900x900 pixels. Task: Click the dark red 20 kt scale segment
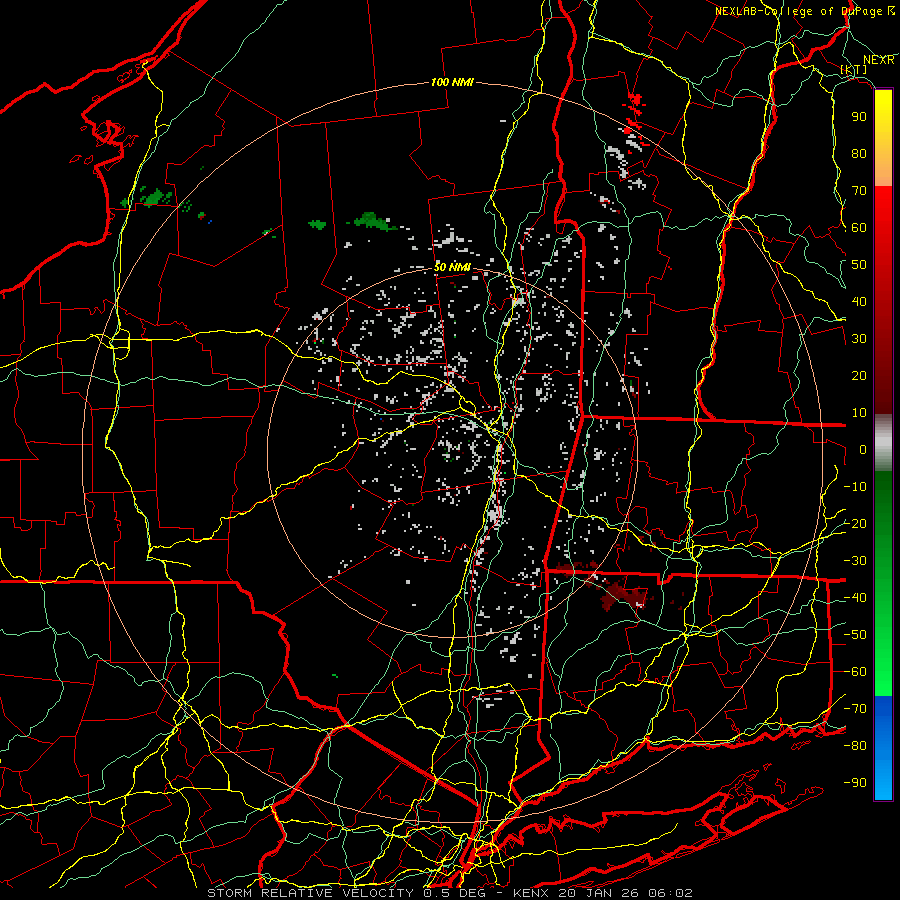(x=883, y=375)
